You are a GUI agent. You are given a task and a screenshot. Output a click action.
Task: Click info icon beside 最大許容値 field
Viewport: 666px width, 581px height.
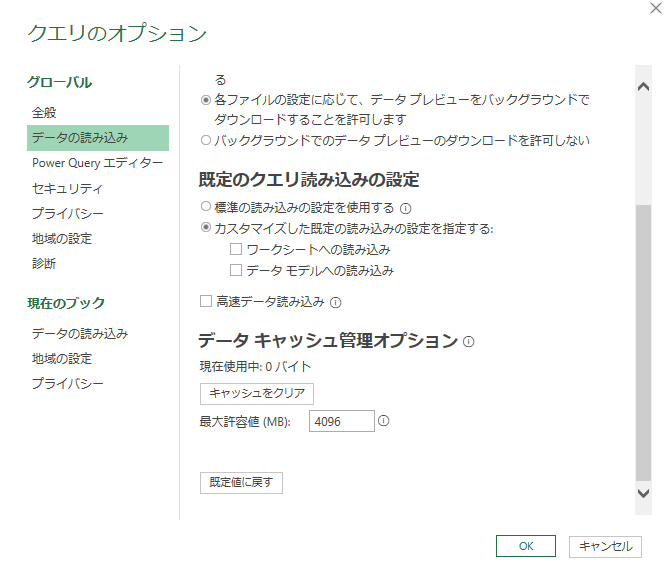click(x=384, y=421)
